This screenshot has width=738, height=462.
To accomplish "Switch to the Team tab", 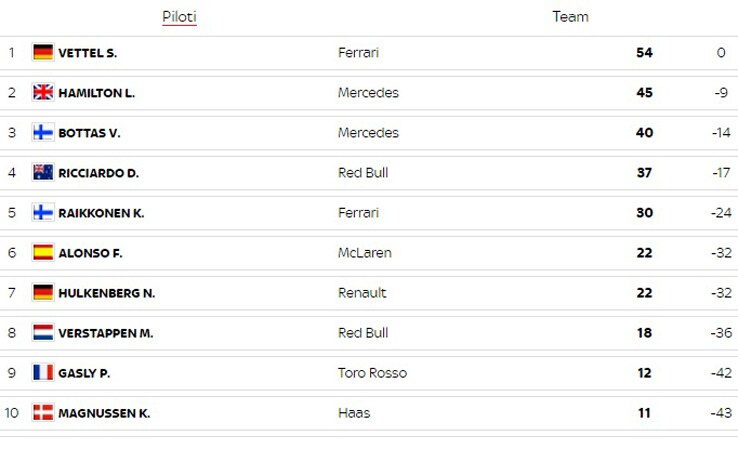I will pos(570,17).
